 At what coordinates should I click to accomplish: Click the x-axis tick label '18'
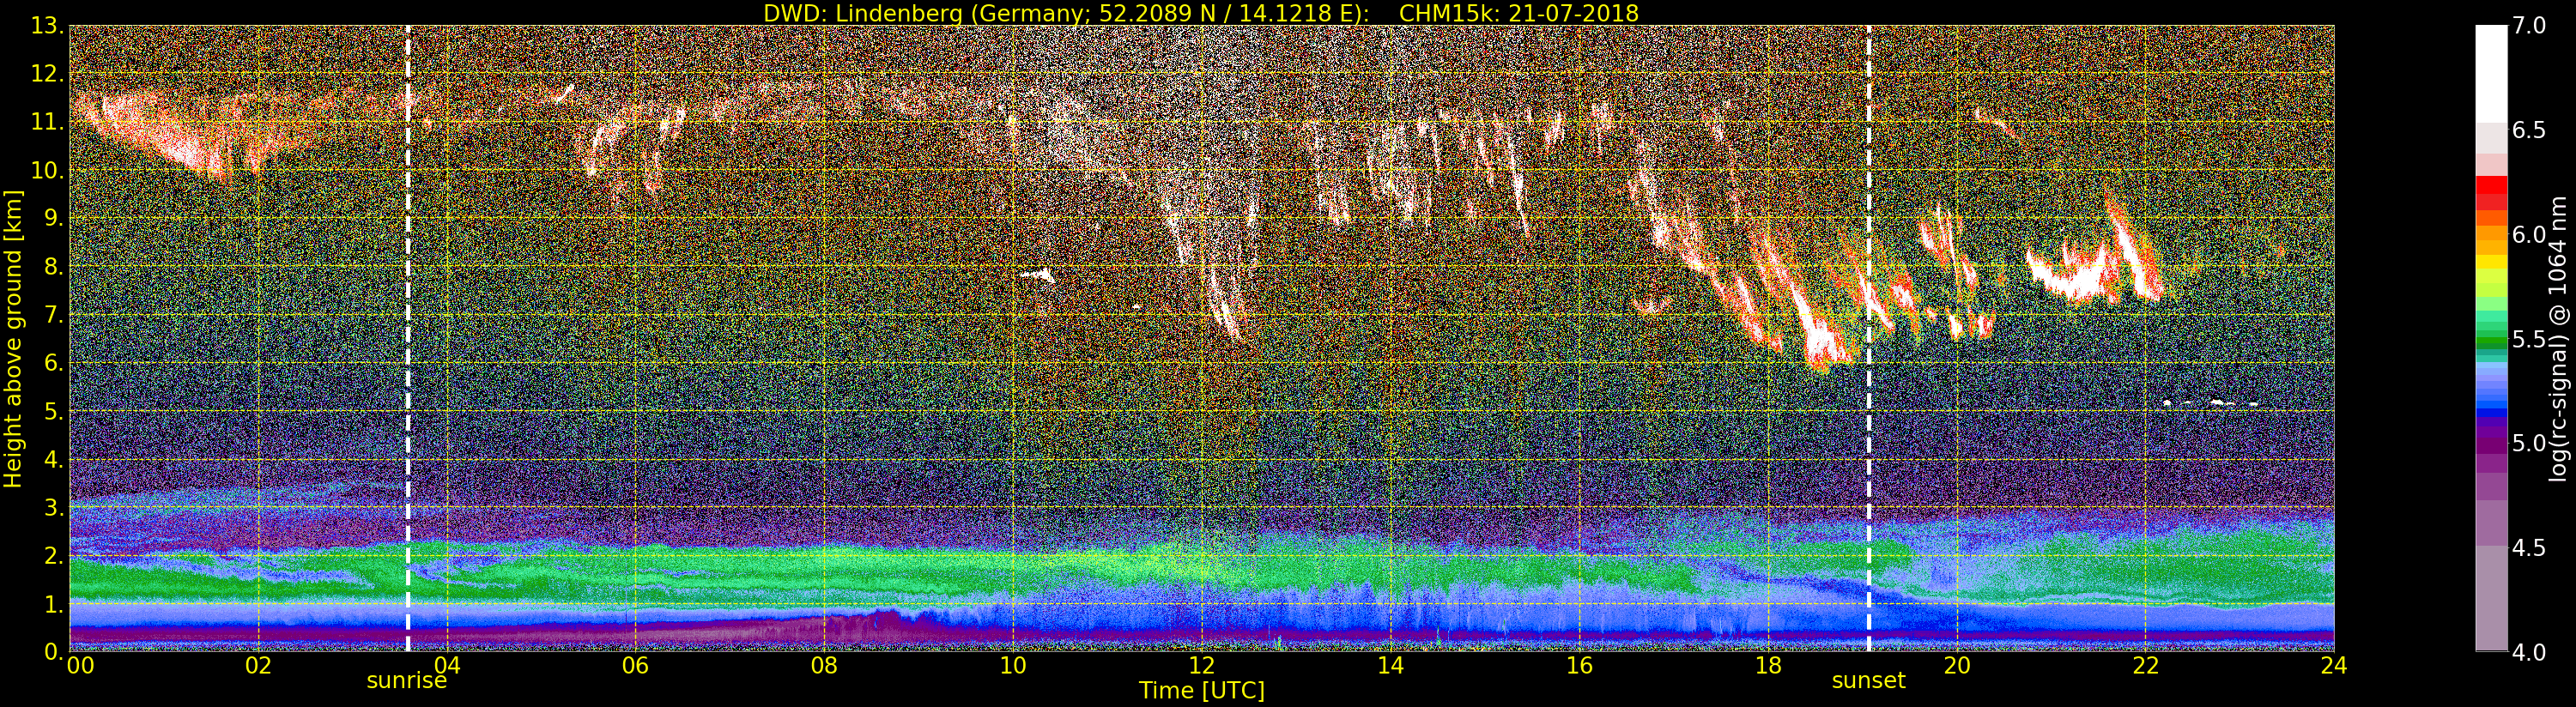(x=1768, y=666)
